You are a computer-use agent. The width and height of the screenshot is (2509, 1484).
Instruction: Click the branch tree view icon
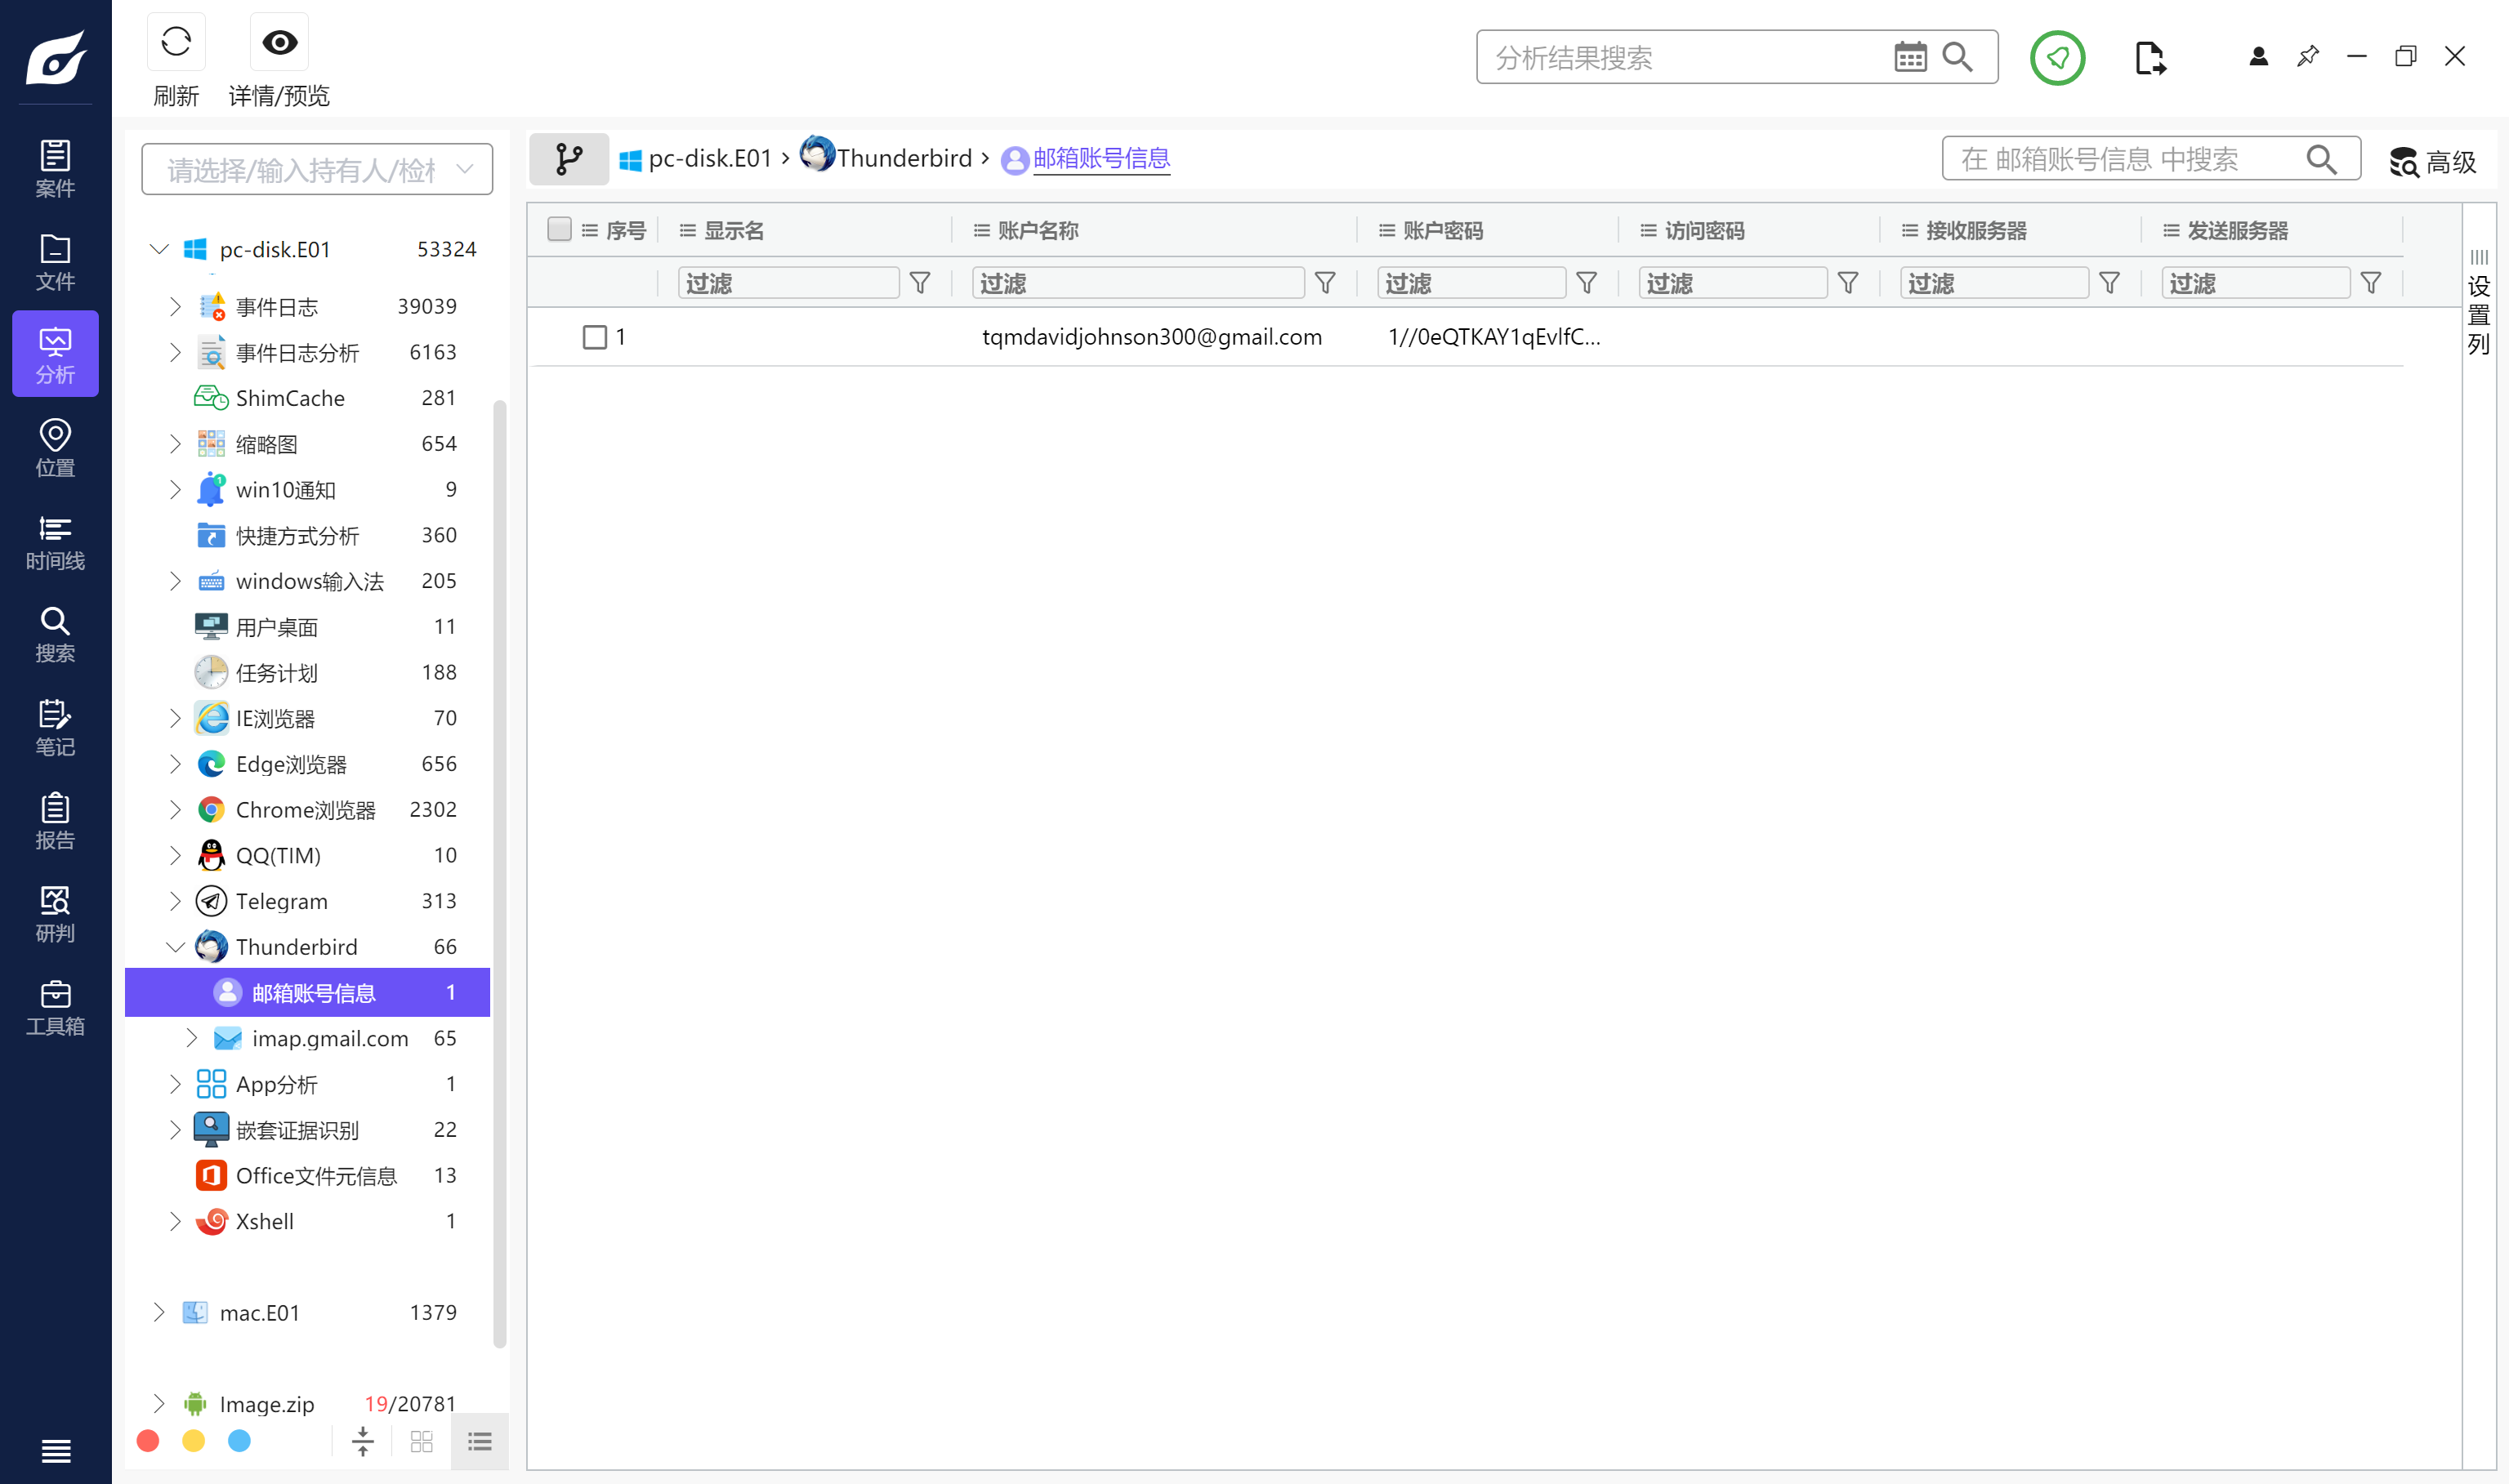point(569,159)
